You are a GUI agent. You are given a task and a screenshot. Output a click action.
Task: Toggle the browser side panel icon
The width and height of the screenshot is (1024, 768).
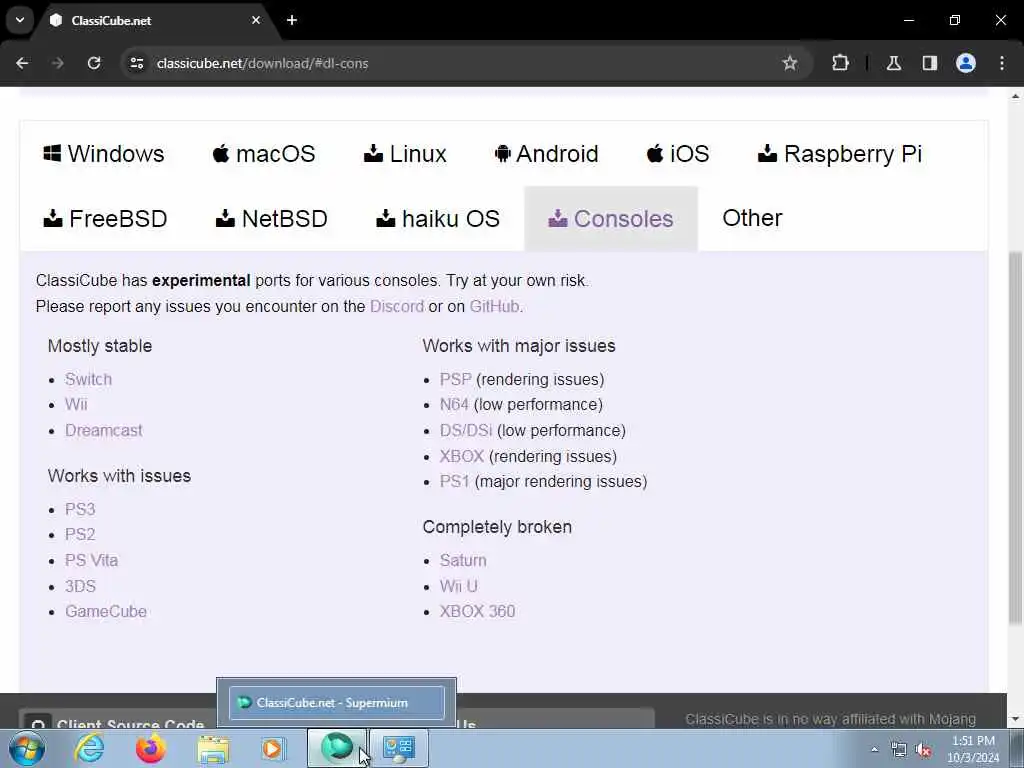point(930,63)
